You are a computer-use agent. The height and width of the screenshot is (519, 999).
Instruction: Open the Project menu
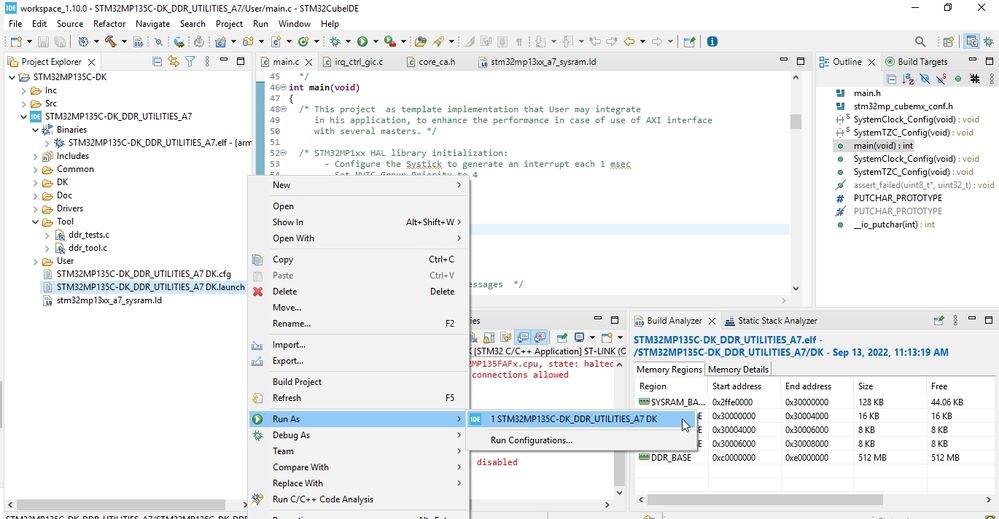click(x=229, y=24)
